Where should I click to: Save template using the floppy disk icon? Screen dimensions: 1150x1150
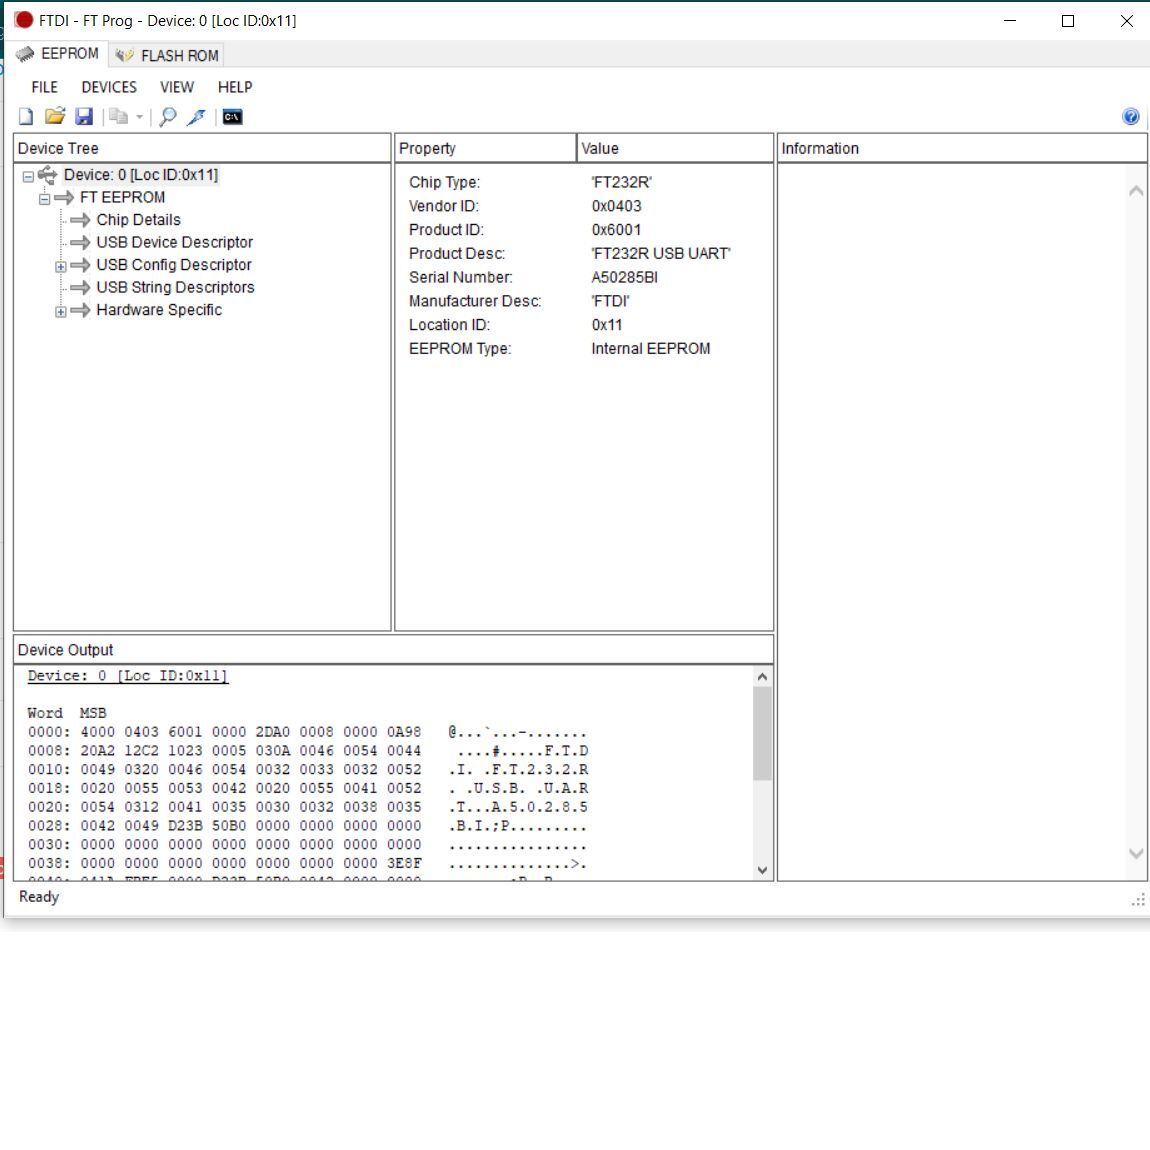click(x=84, y=116)
